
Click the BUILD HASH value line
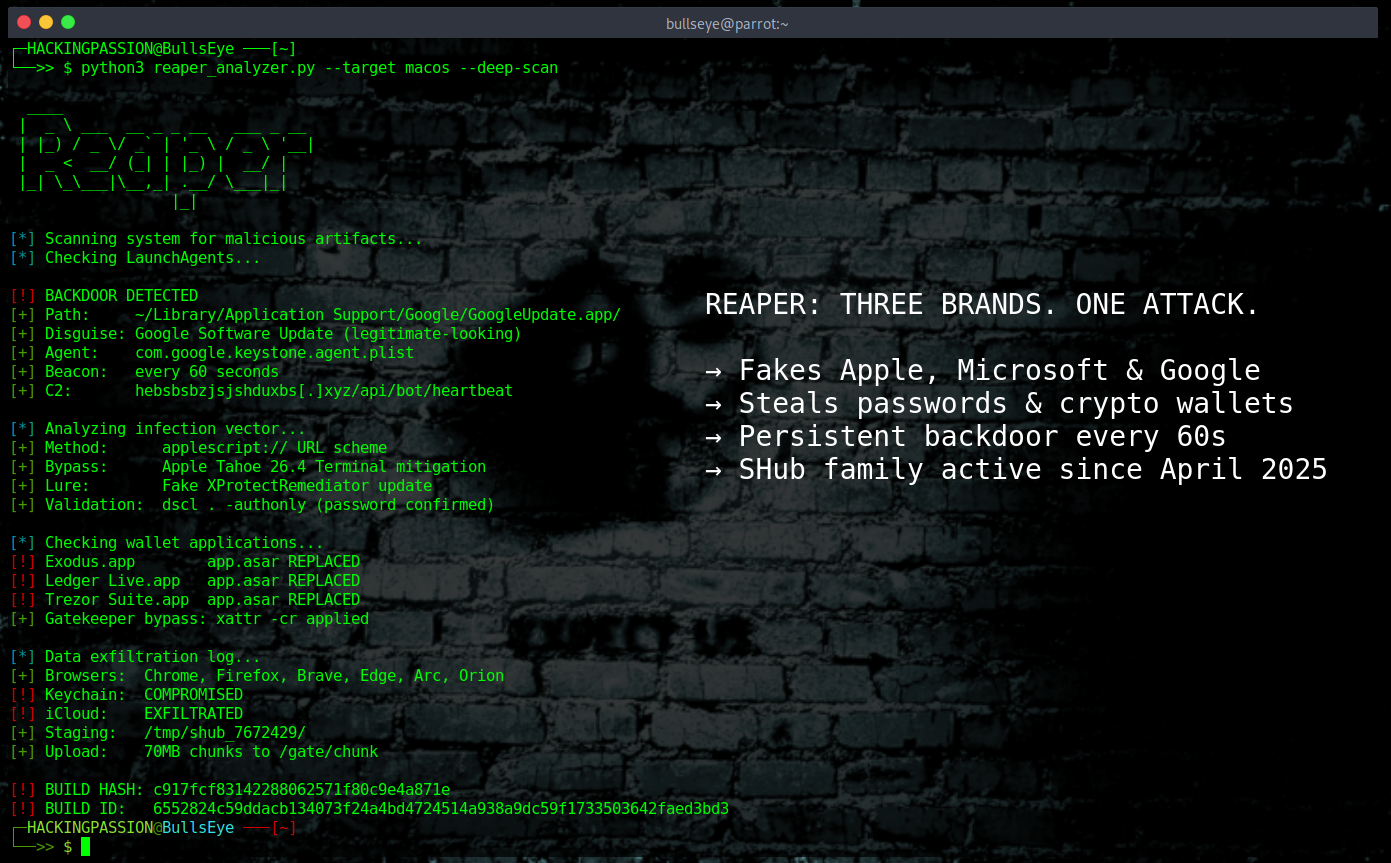pyautogui.click(x=230, y=790)
